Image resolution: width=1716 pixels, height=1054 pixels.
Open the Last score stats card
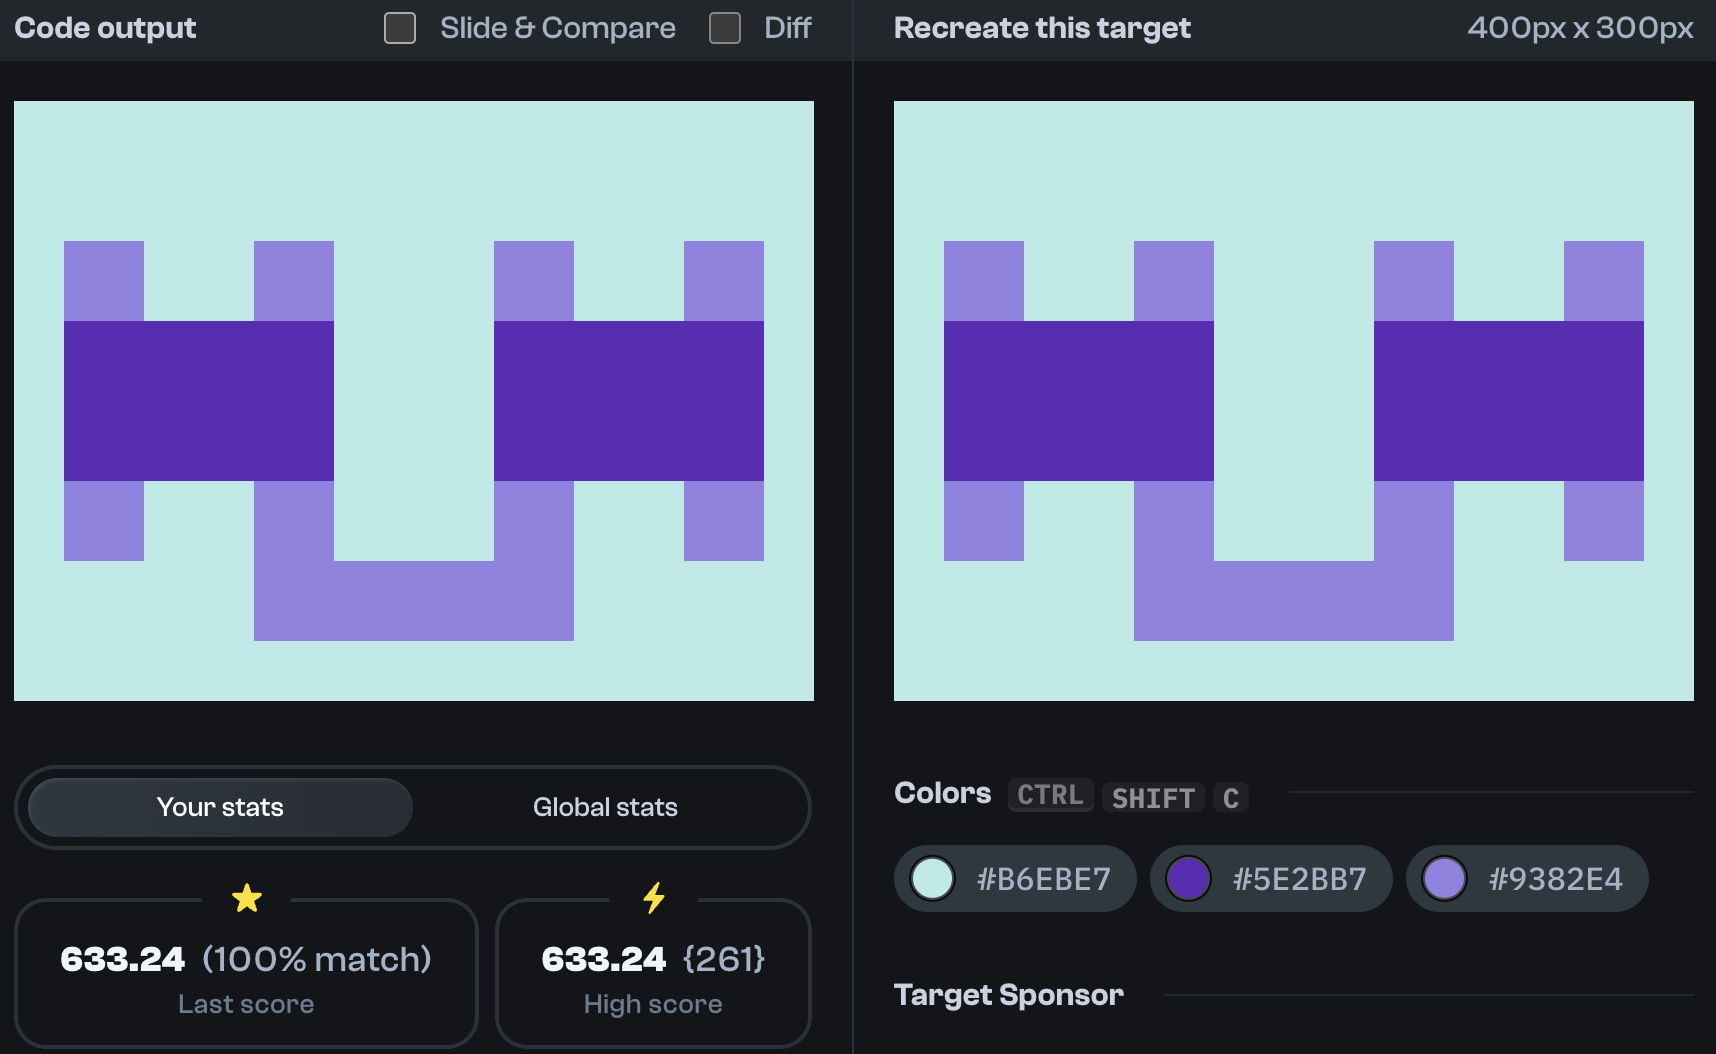[246, 973]
